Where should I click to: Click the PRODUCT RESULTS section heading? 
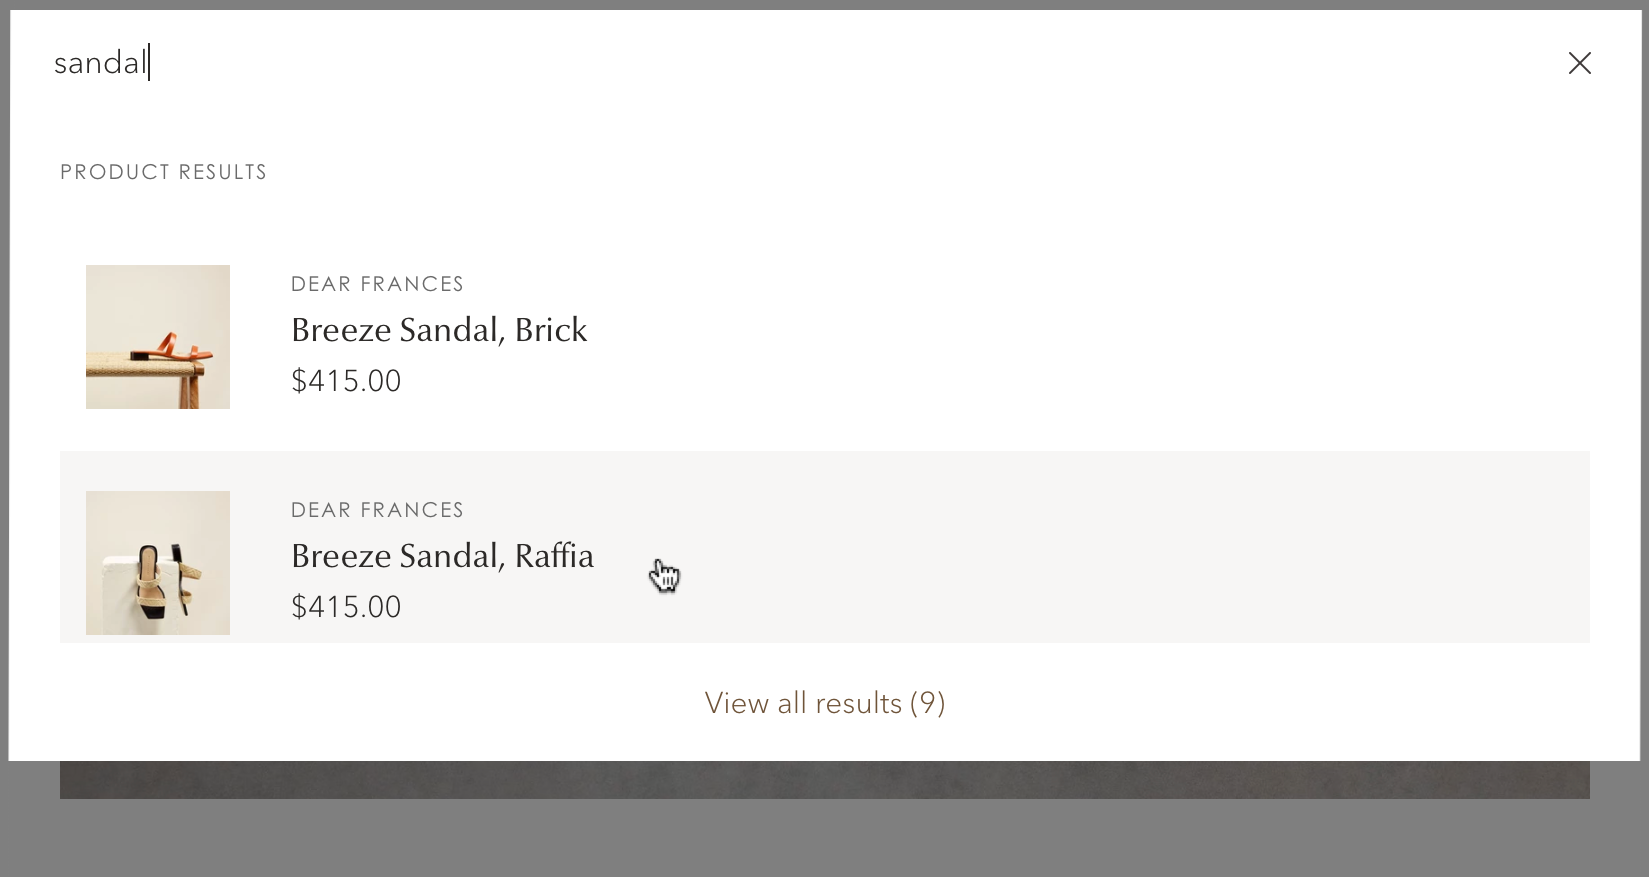pos(163,171)
